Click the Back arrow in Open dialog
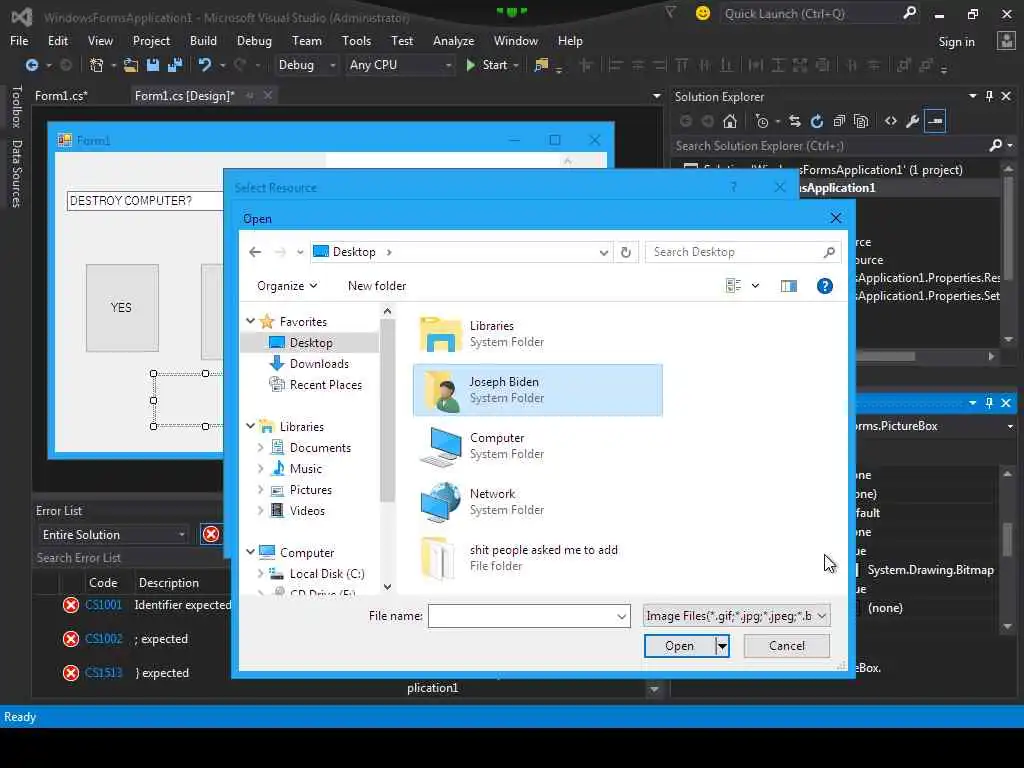This screenshot has height=768, width=1024. click(255, 252)
